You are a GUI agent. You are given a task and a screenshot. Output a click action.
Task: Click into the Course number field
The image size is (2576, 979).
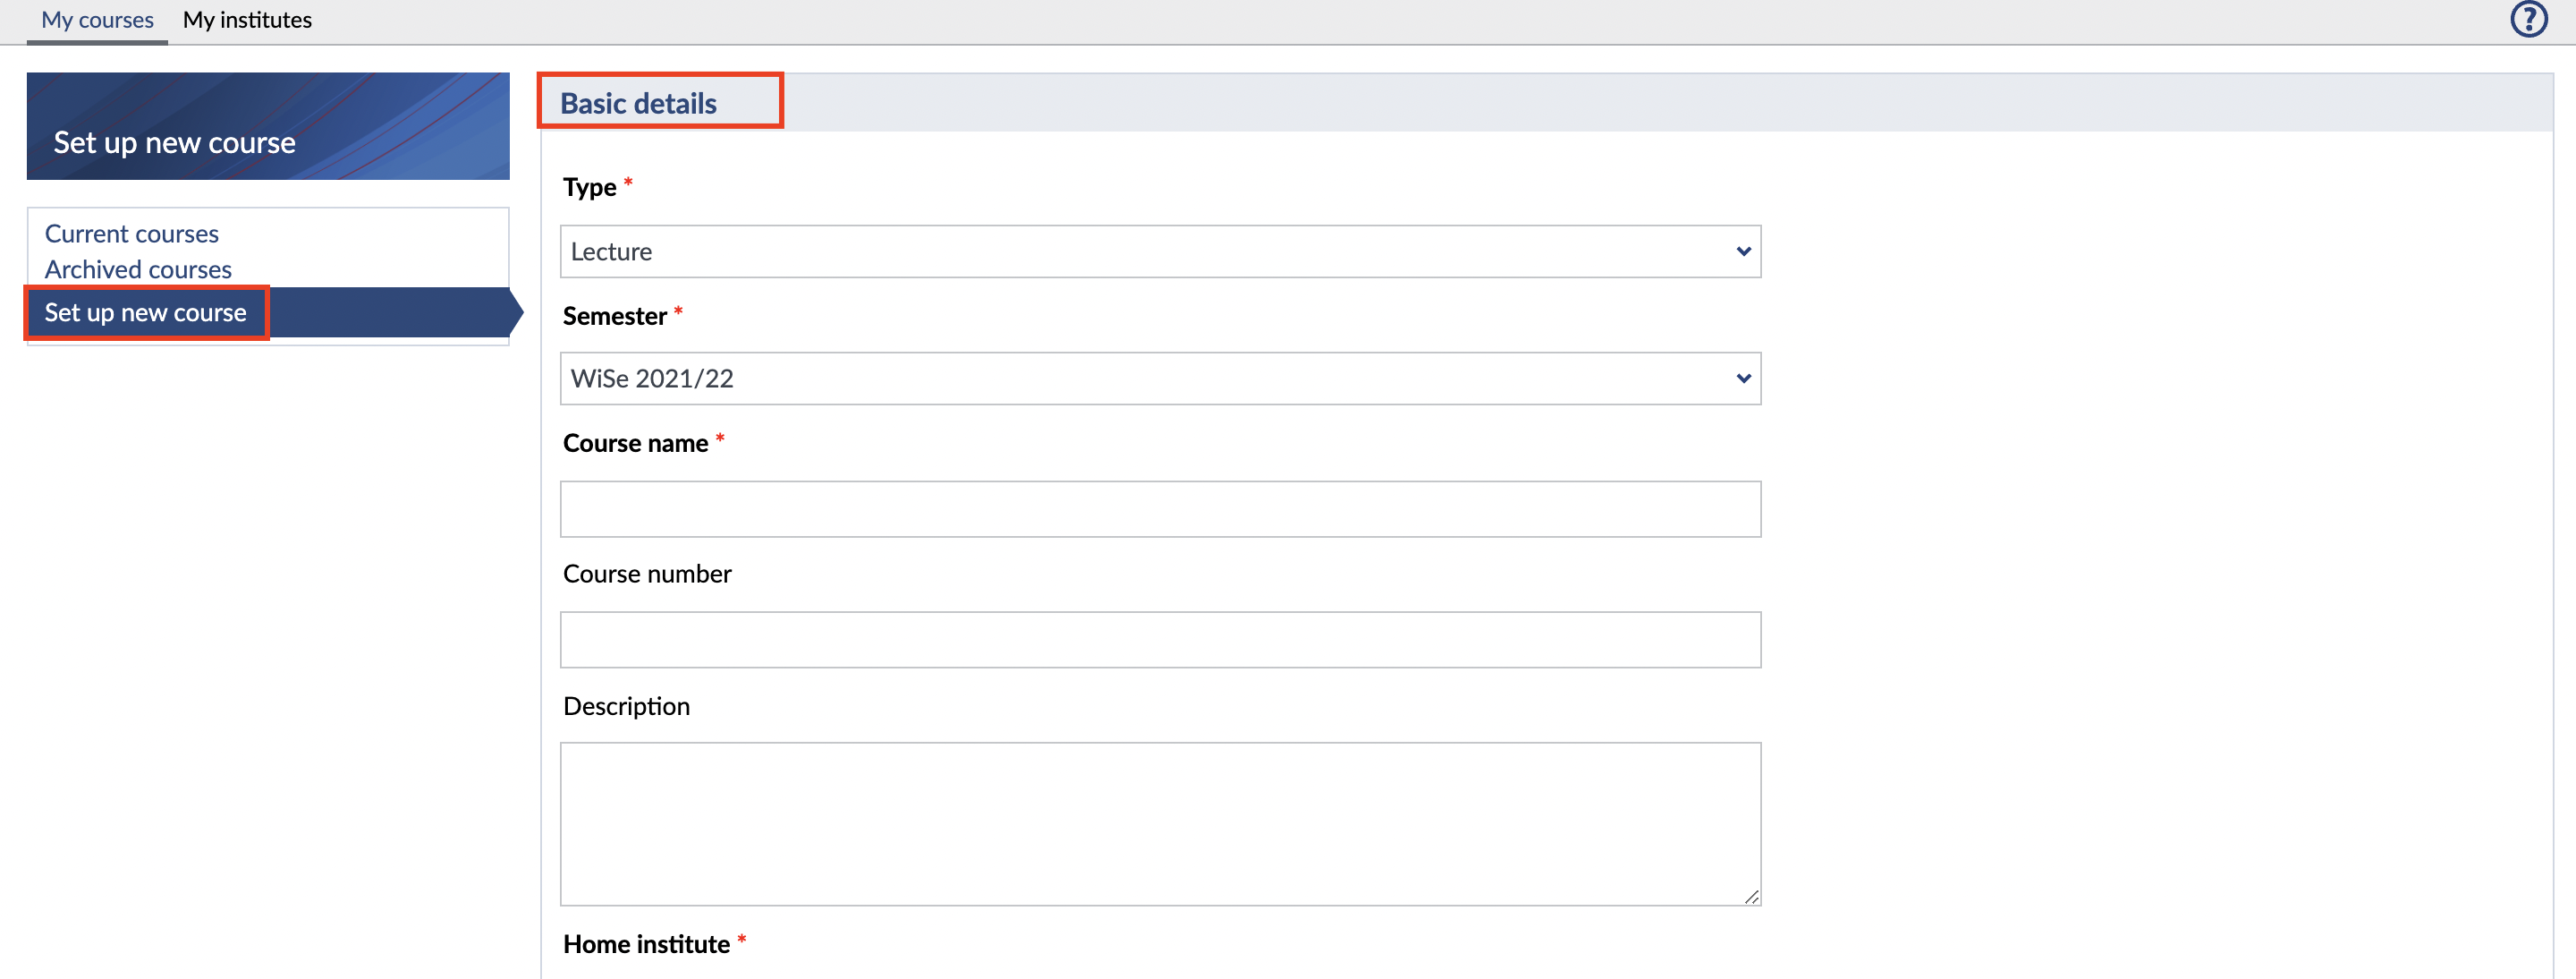1160,640
